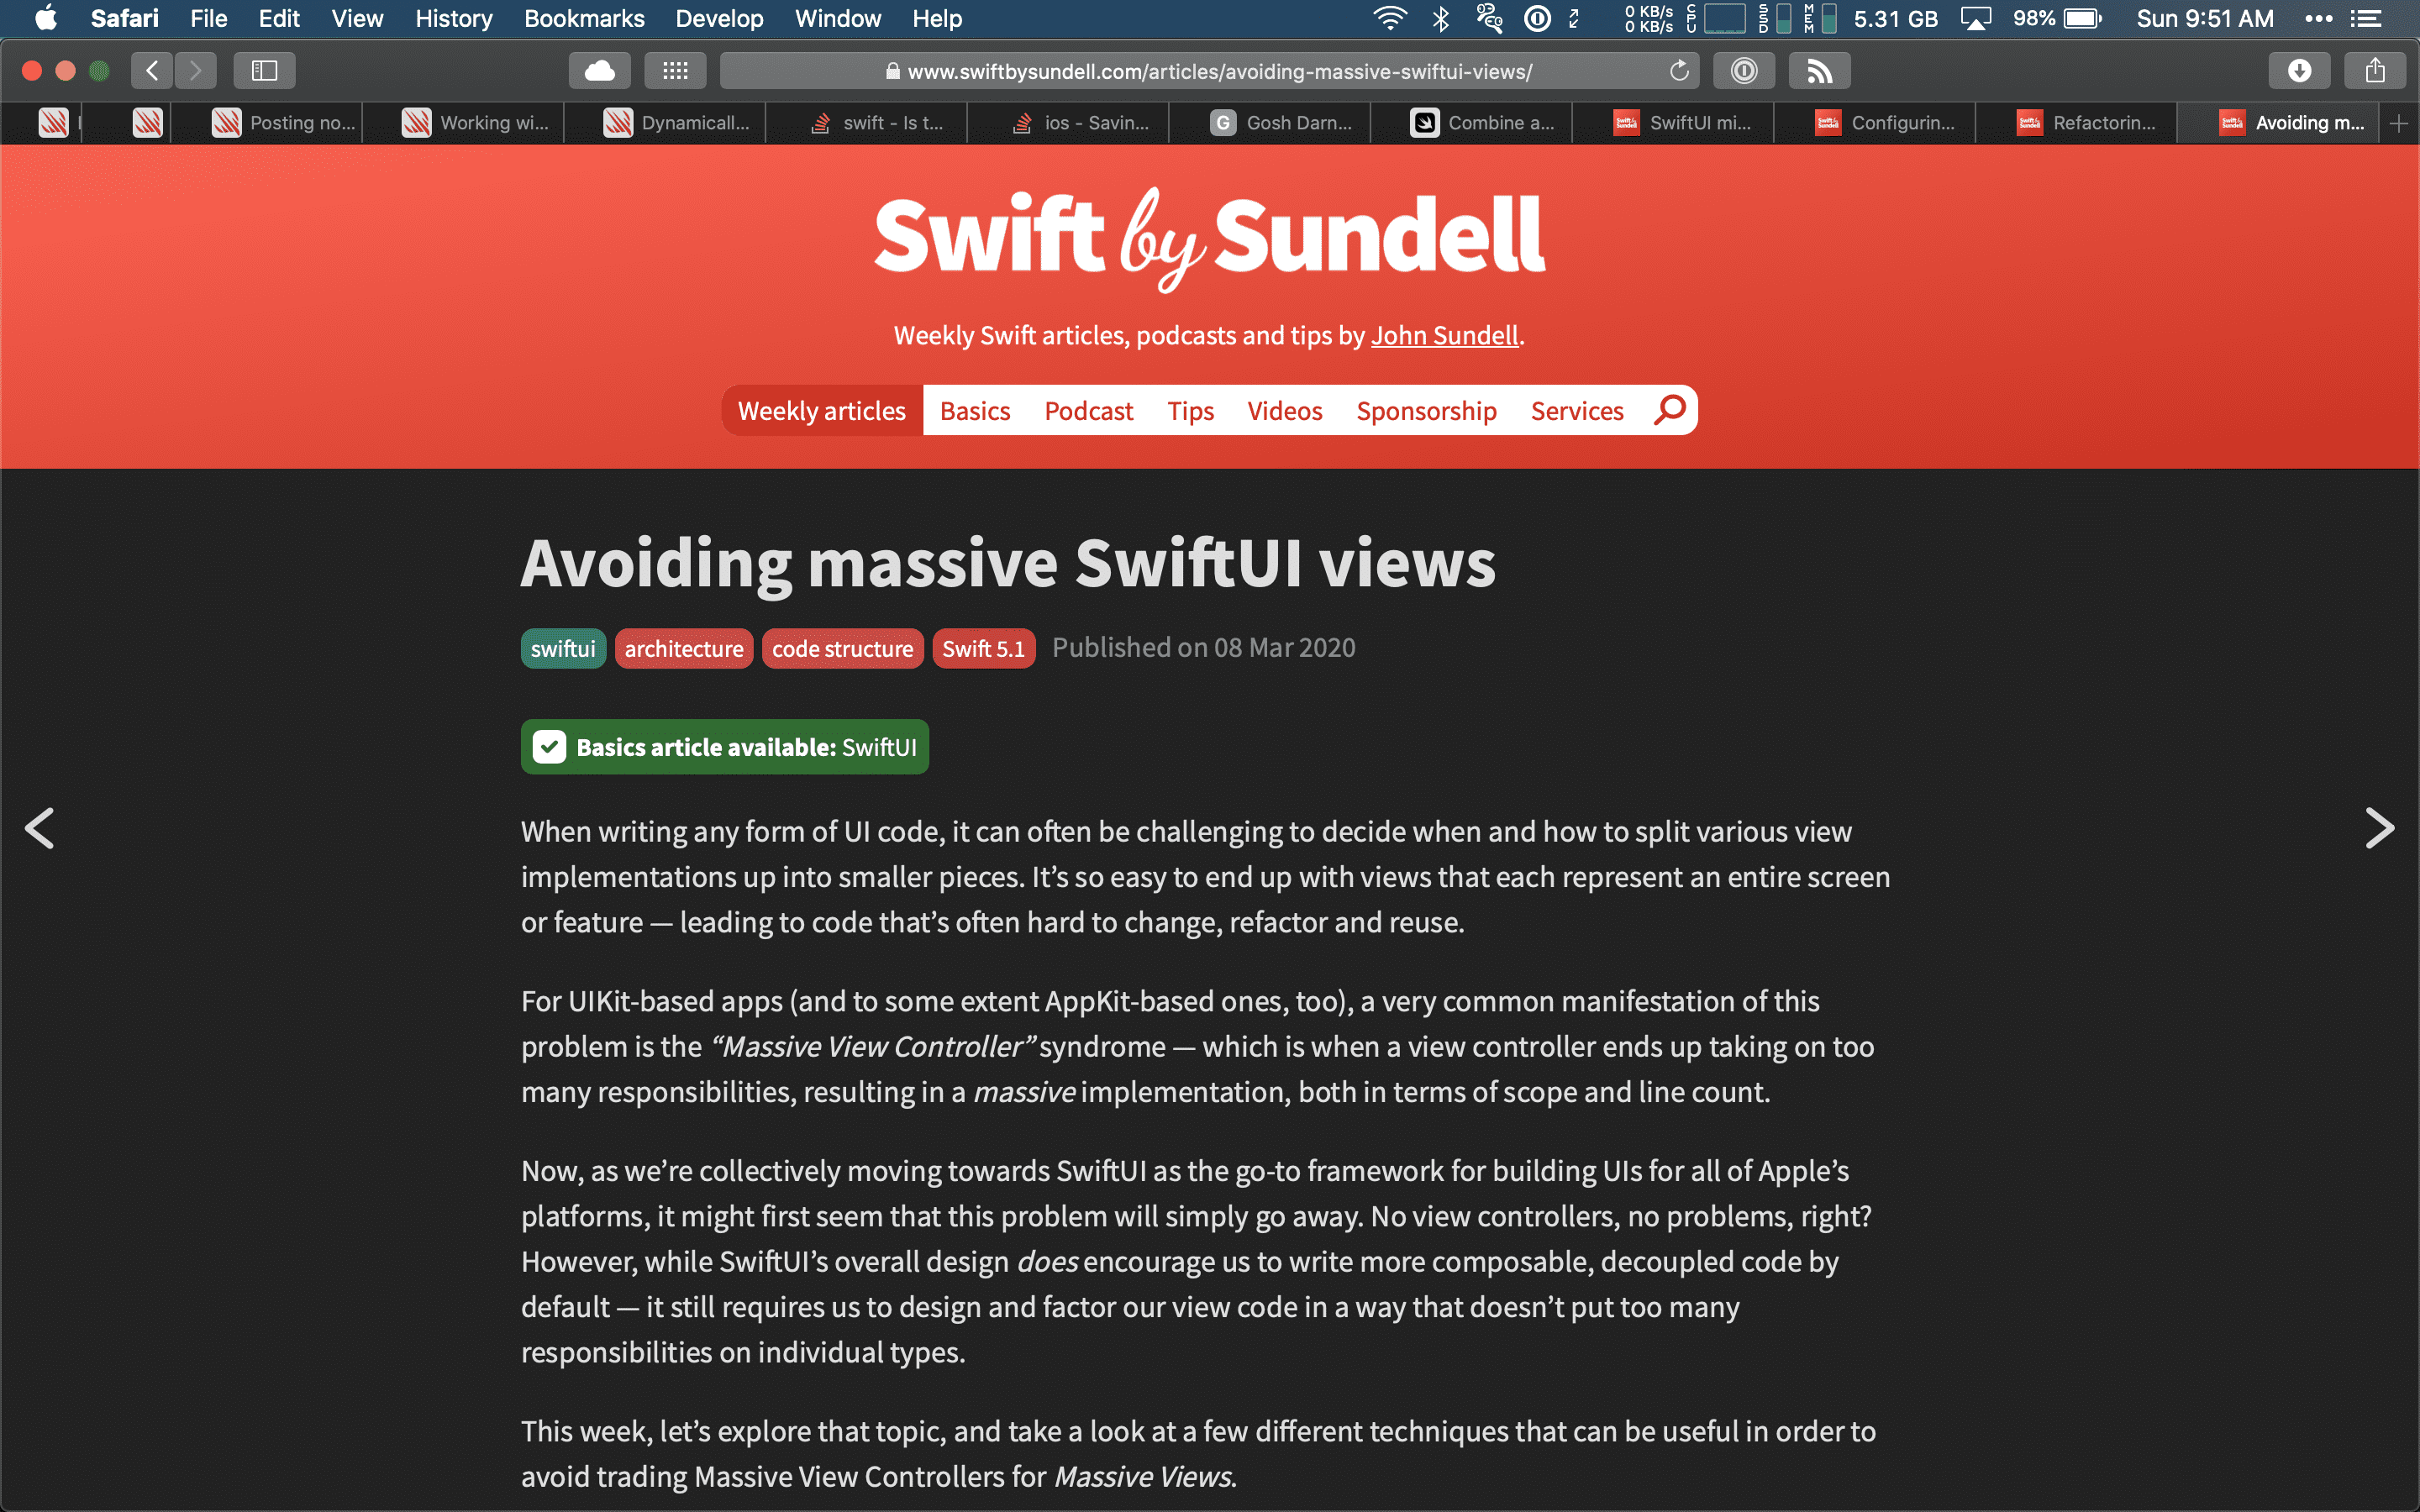Screen dimensions: 2420x1512
Task: Click the Podcast navigation tab
Action: (x=1089, y=409)
